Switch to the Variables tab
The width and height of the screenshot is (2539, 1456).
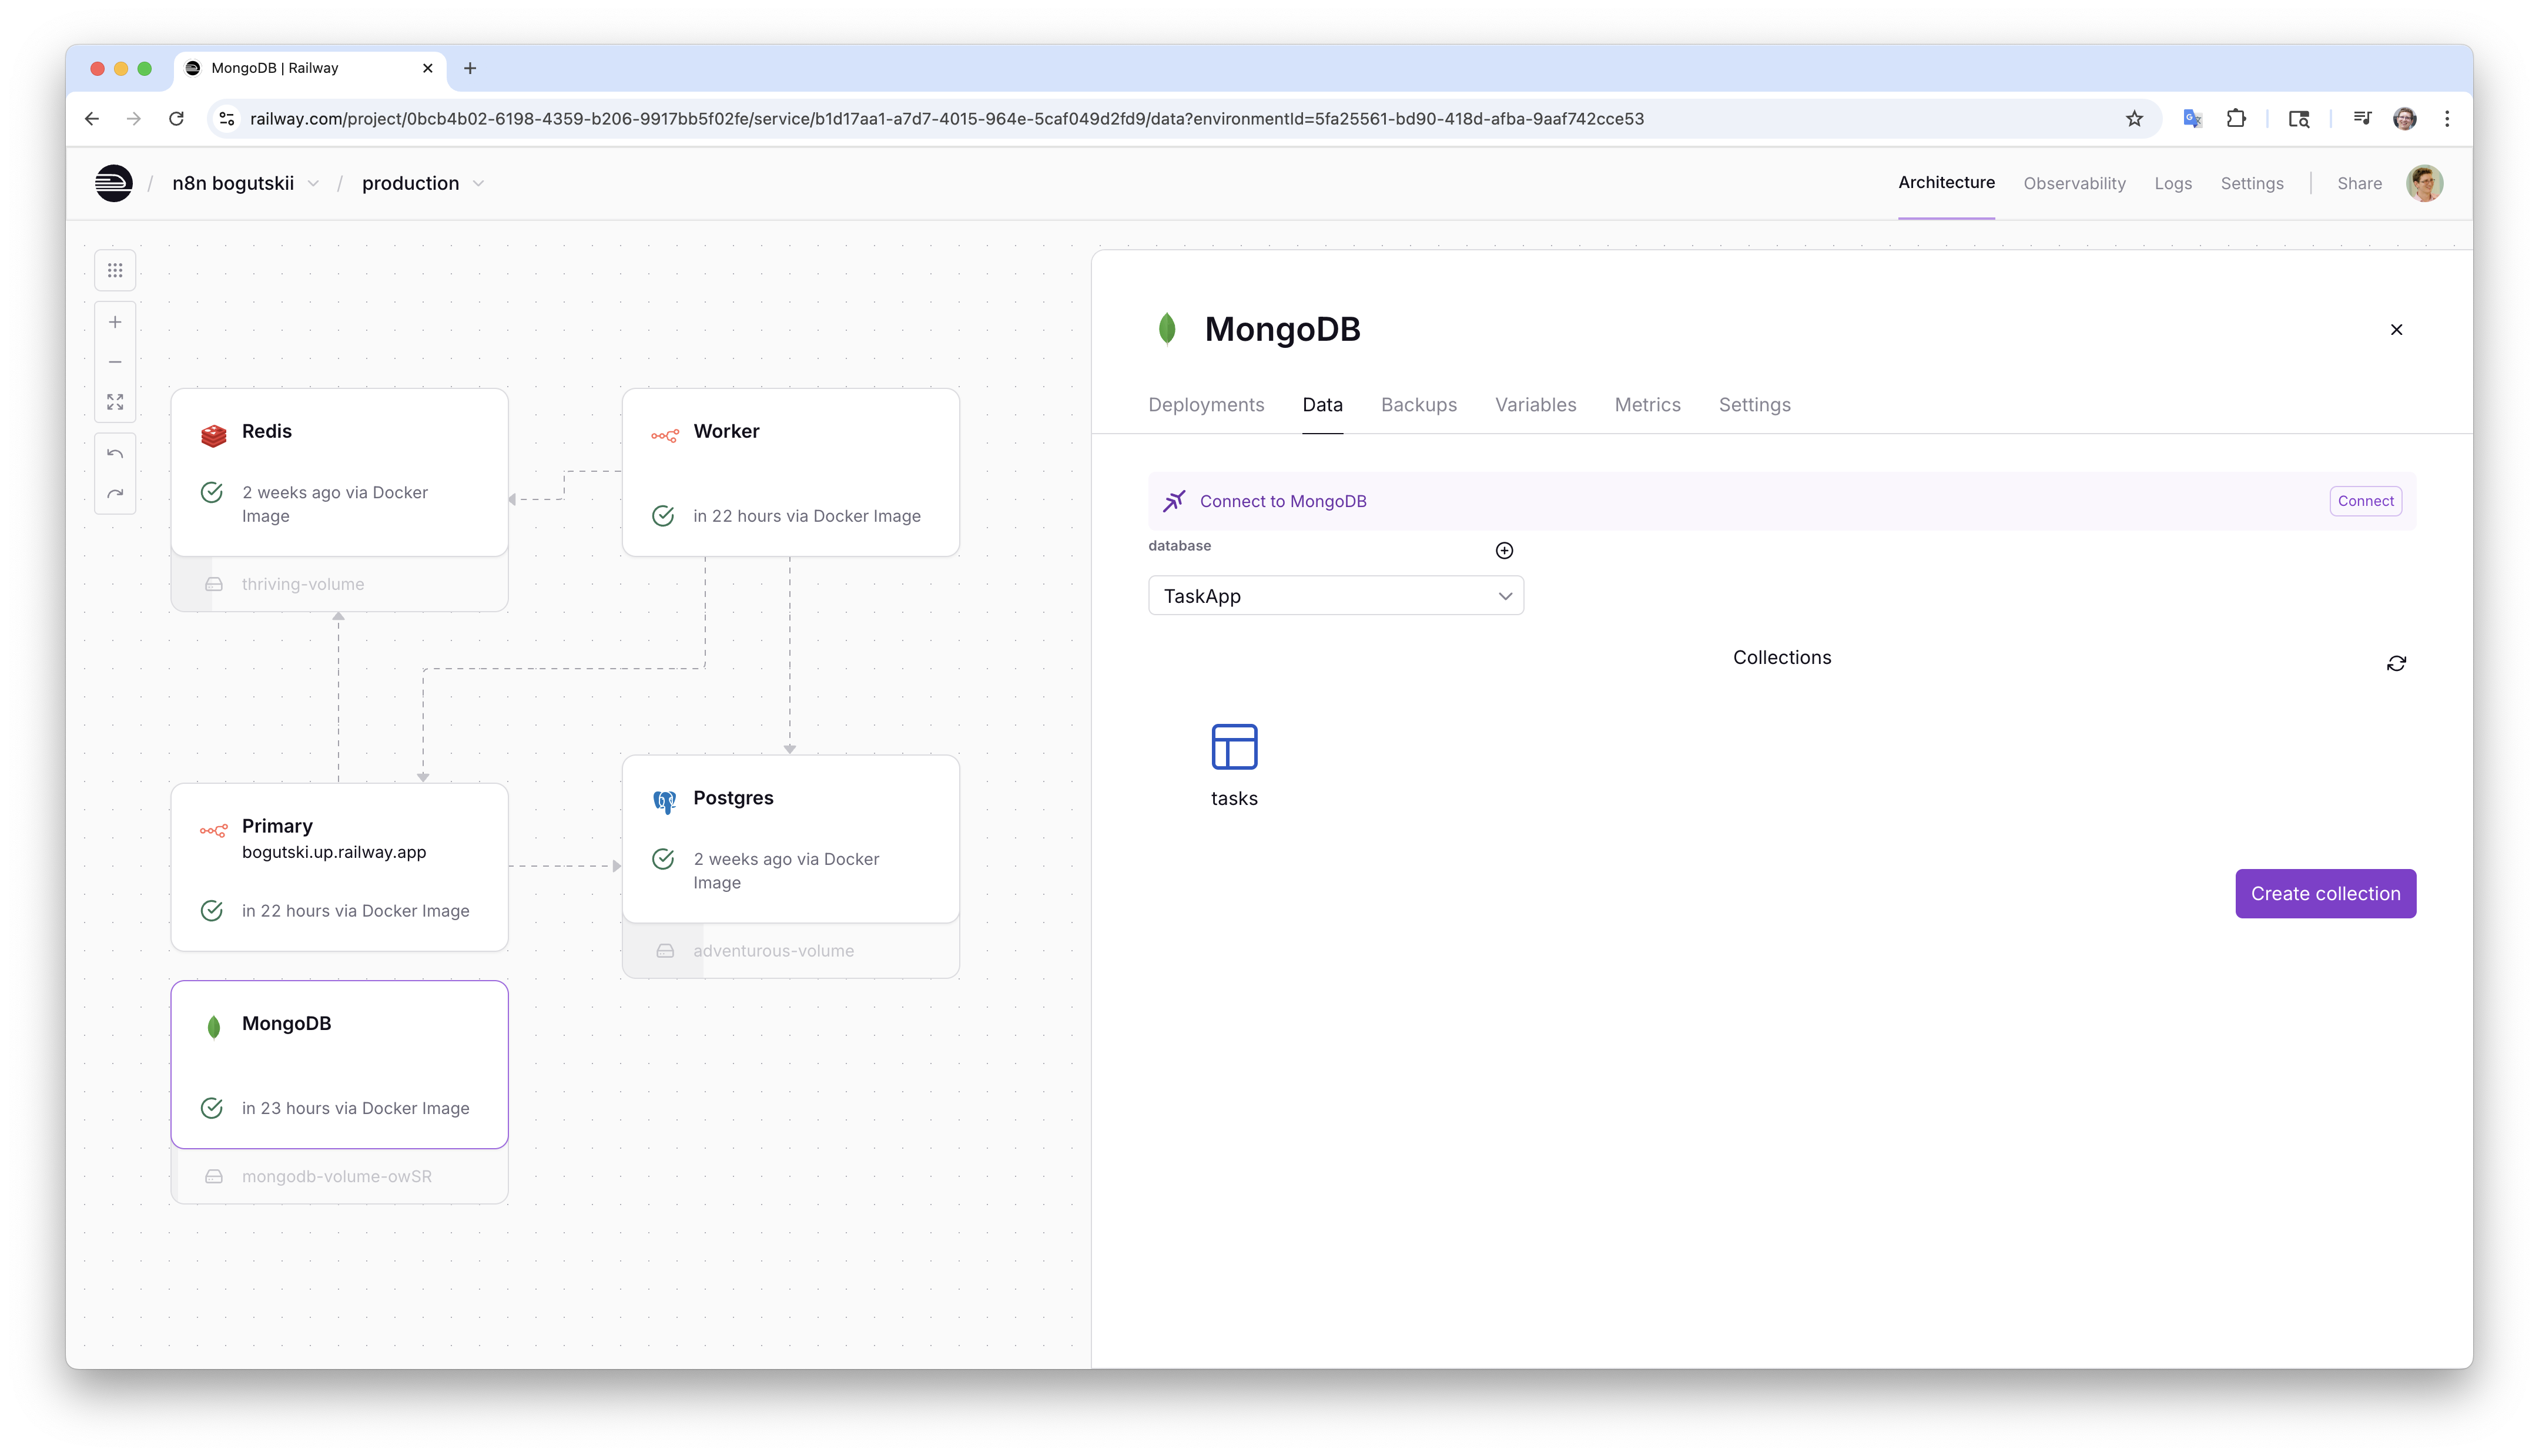point(1535,405)
